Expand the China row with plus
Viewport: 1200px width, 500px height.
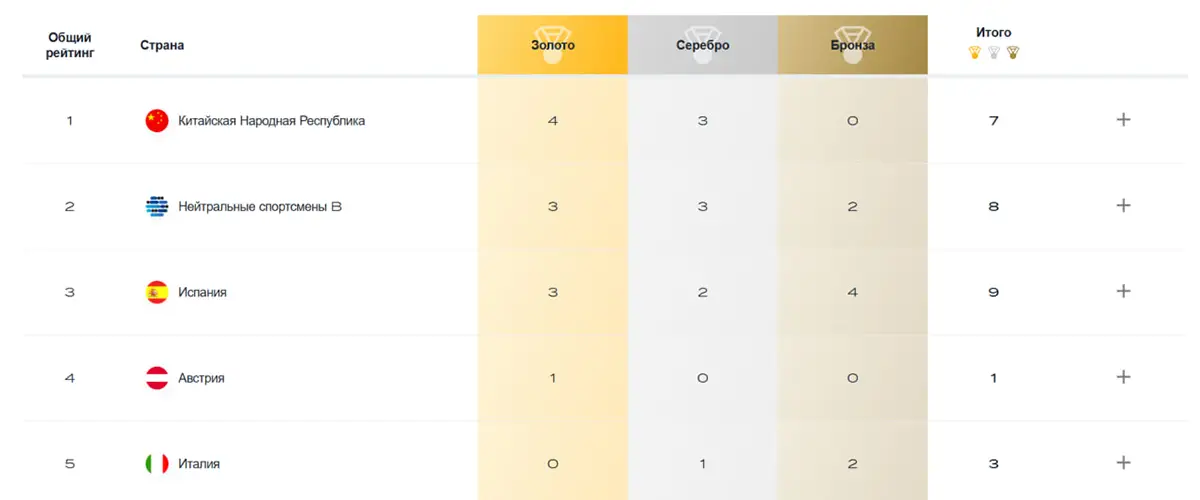(x=1123, y=120)
